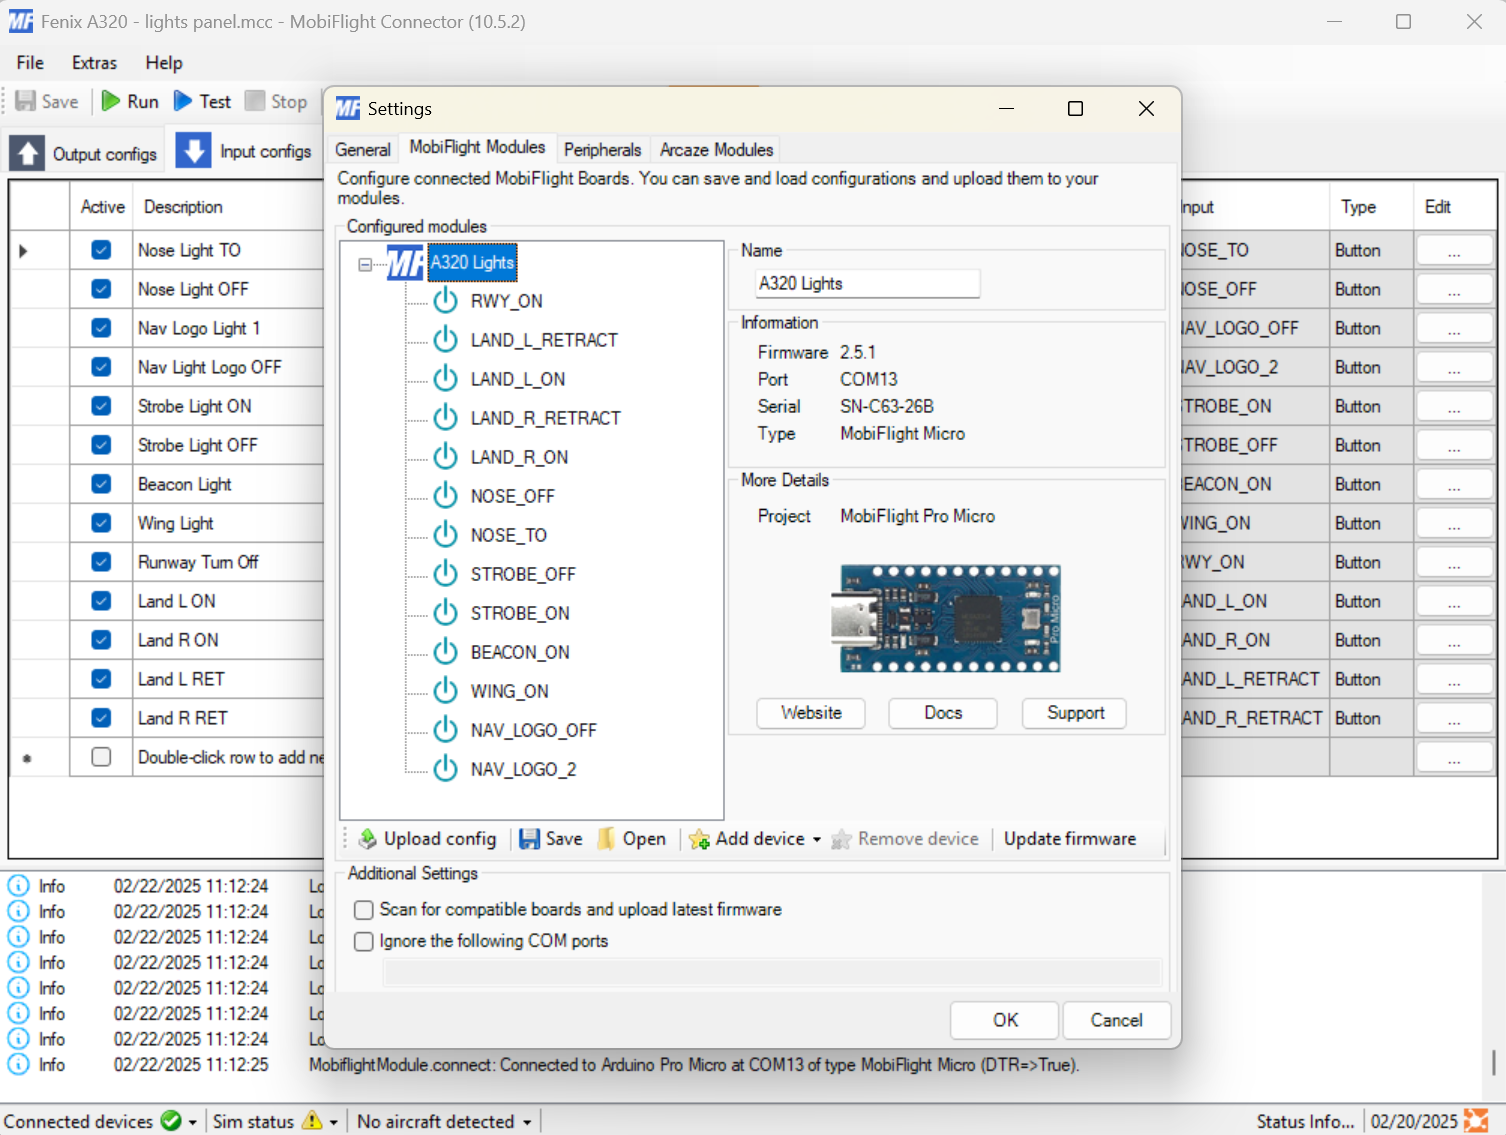Click the Support button
The image size is (1506, 1135).
[1075, 713]
